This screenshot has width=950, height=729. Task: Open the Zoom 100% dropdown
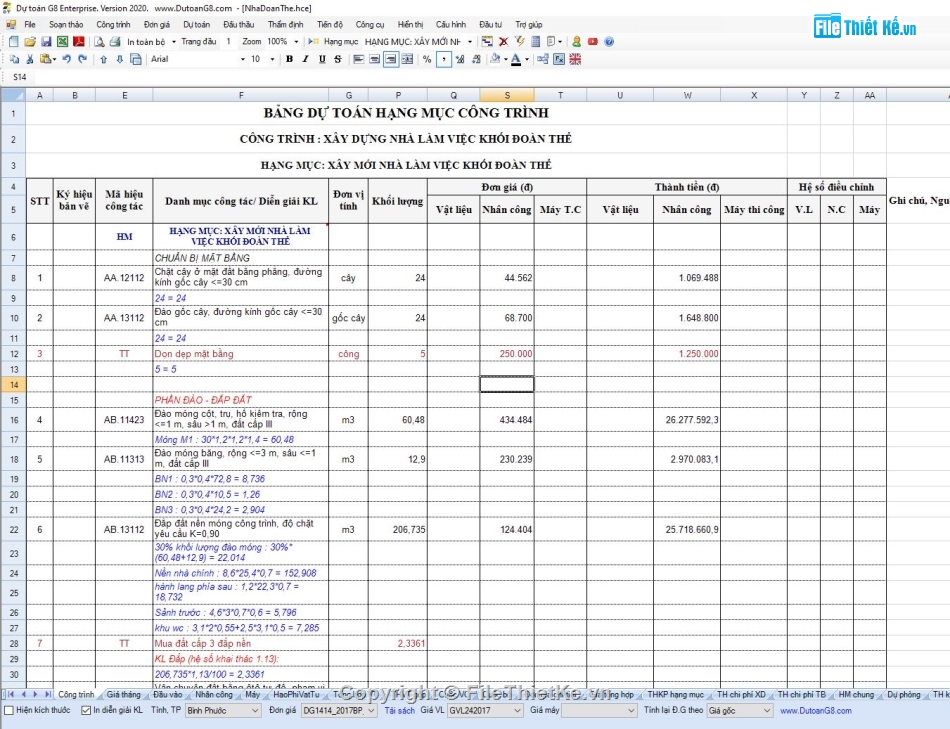point(296,42)
